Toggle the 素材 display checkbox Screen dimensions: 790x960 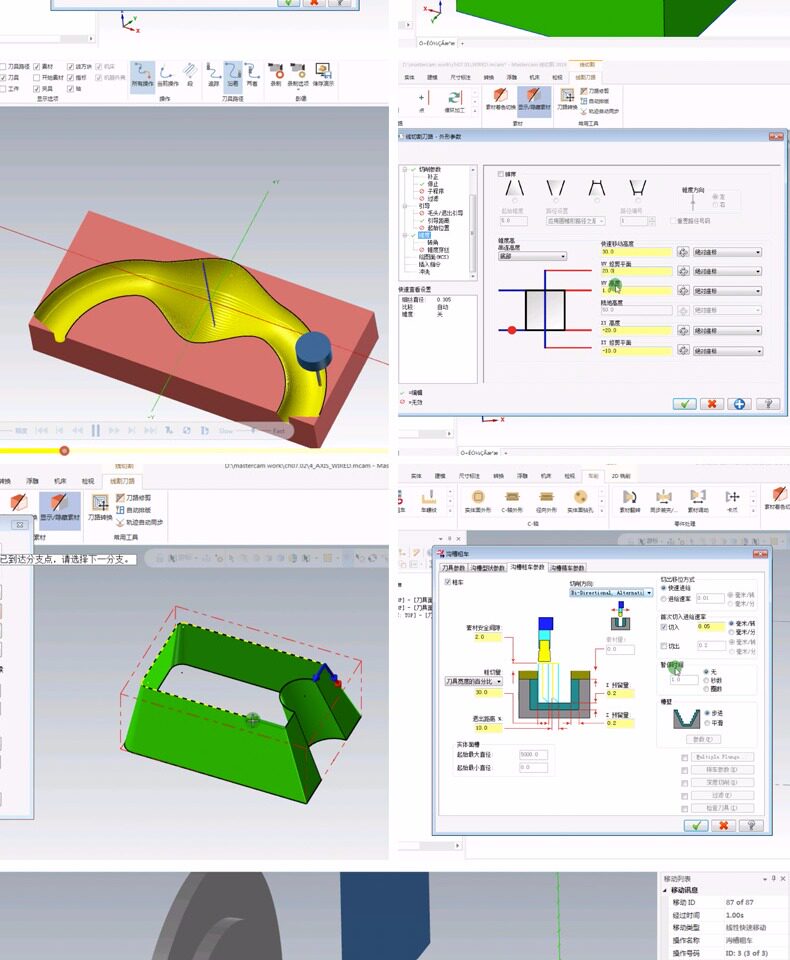coord(37,66)
